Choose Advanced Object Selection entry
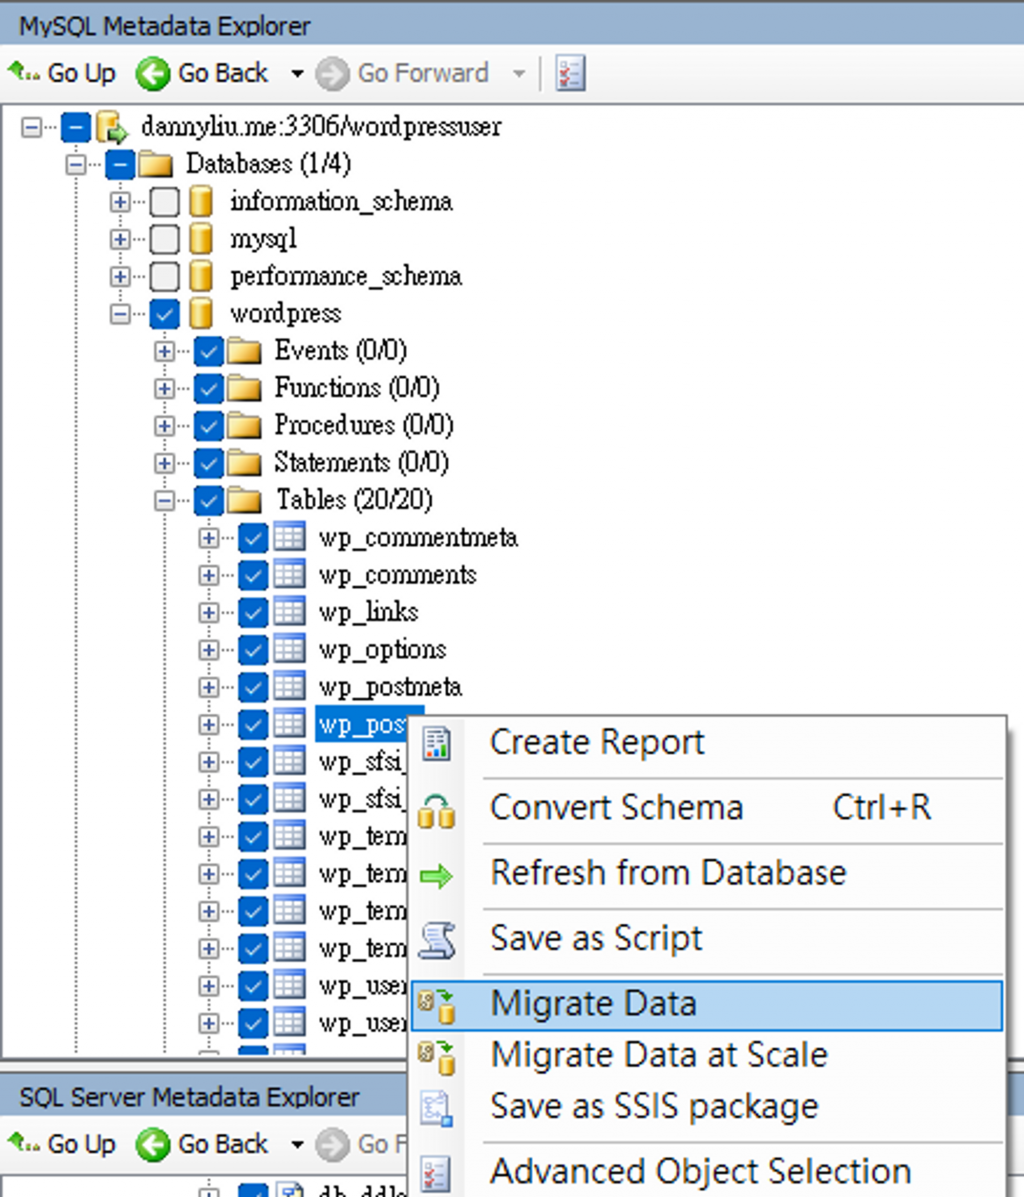1024x1197 pixels. [706, 1172]
